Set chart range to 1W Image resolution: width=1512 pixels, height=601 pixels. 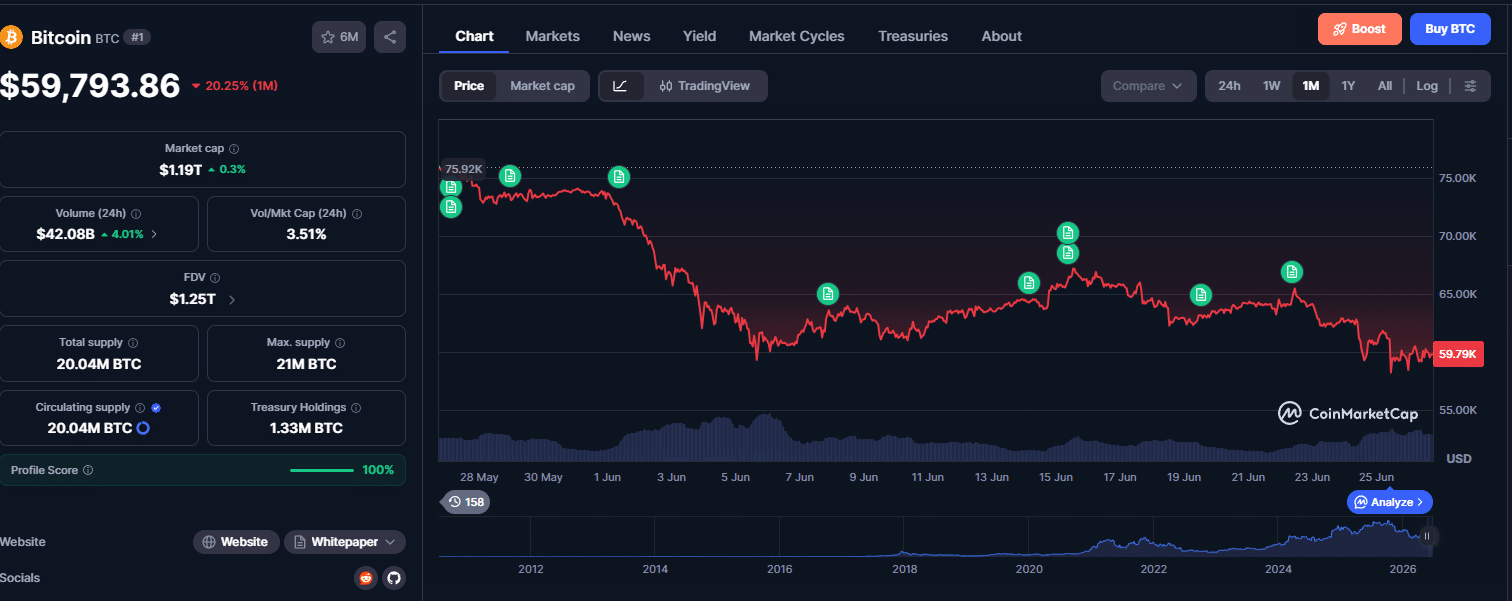(1271, 86)
